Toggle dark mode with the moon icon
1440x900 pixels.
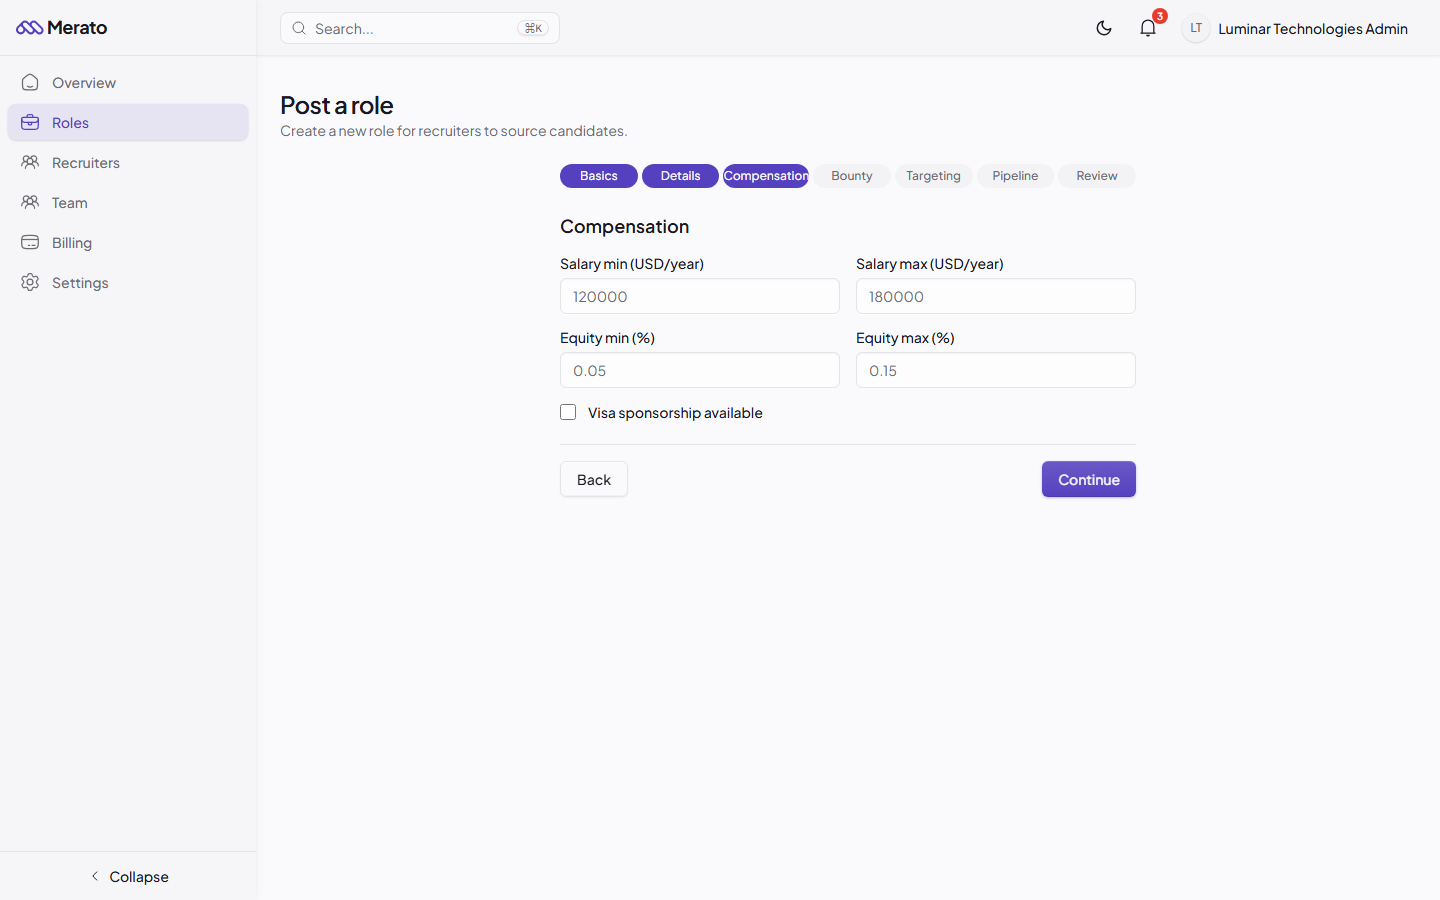1104,28
